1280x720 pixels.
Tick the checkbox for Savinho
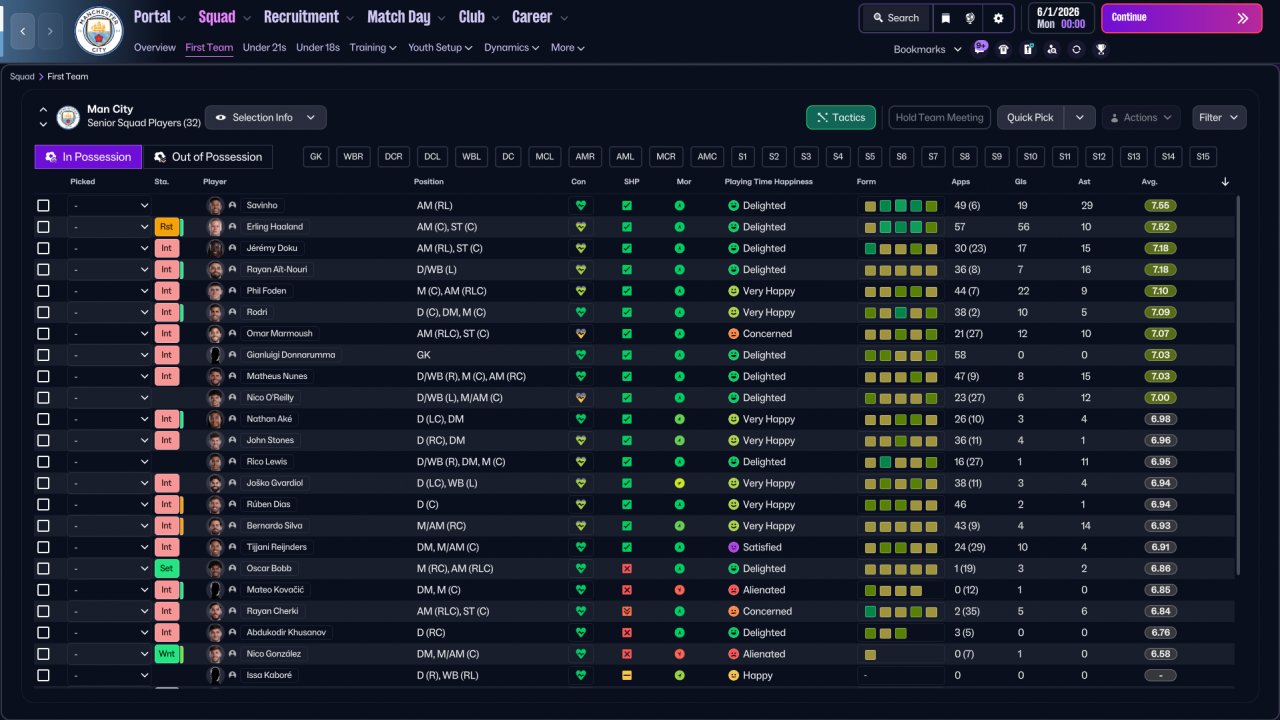tap(43, 206)
